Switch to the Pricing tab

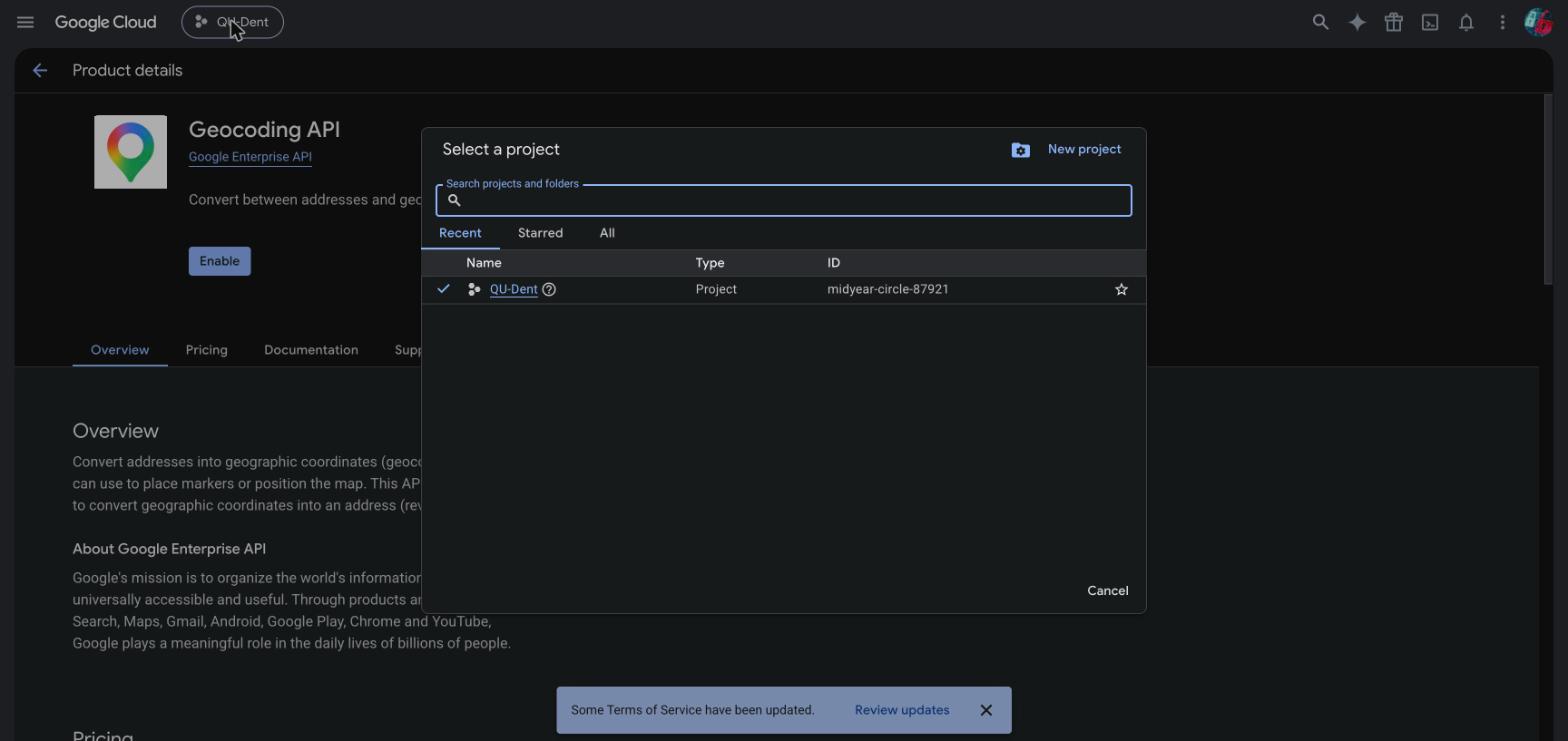pyautogui.click(x=206, y=350)
